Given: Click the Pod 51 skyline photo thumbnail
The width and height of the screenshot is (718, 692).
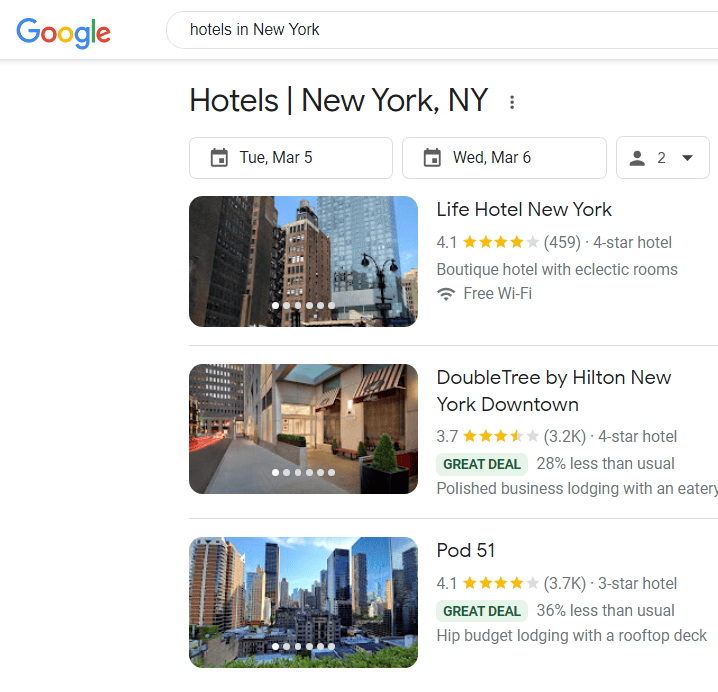Looking at the screenshot, I should pos(303,602).
